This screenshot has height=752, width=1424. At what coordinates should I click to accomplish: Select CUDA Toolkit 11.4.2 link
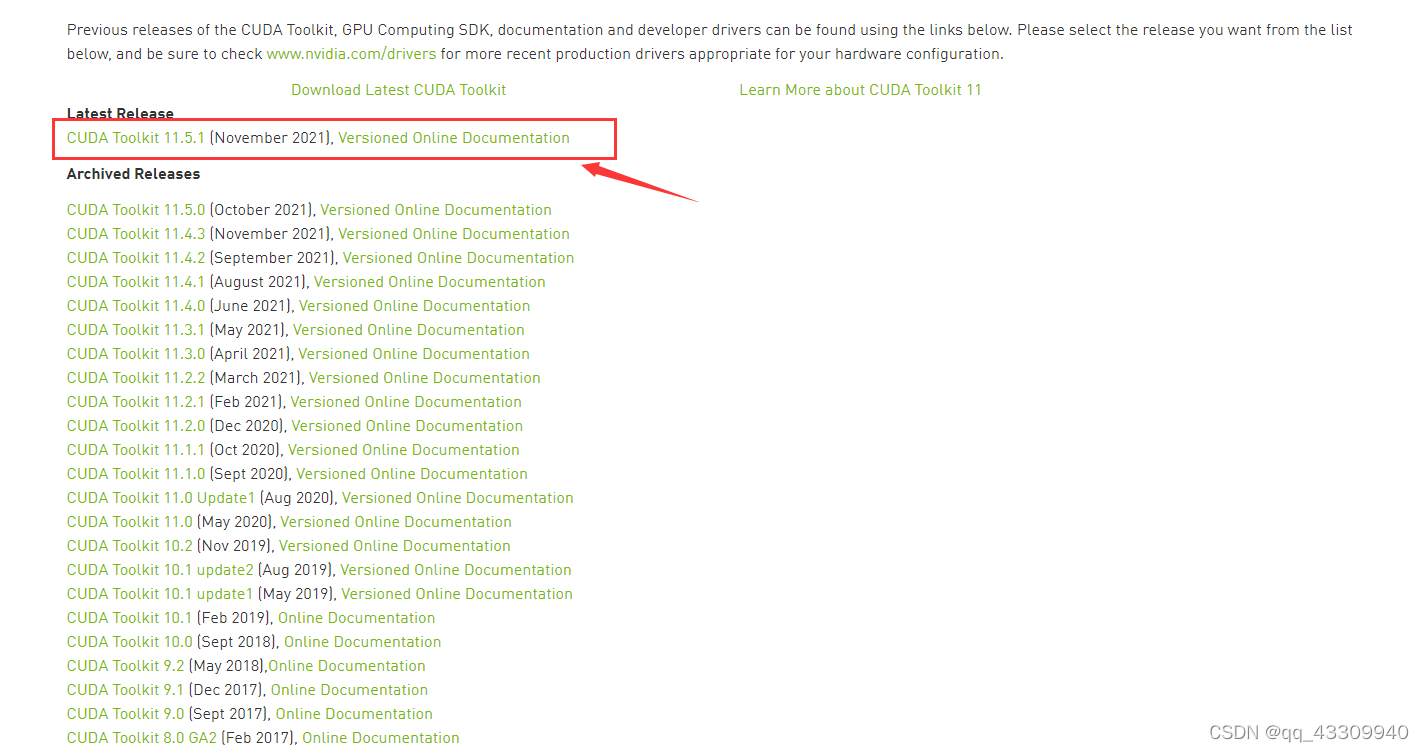pyautogui.click(x=135, y=258)
